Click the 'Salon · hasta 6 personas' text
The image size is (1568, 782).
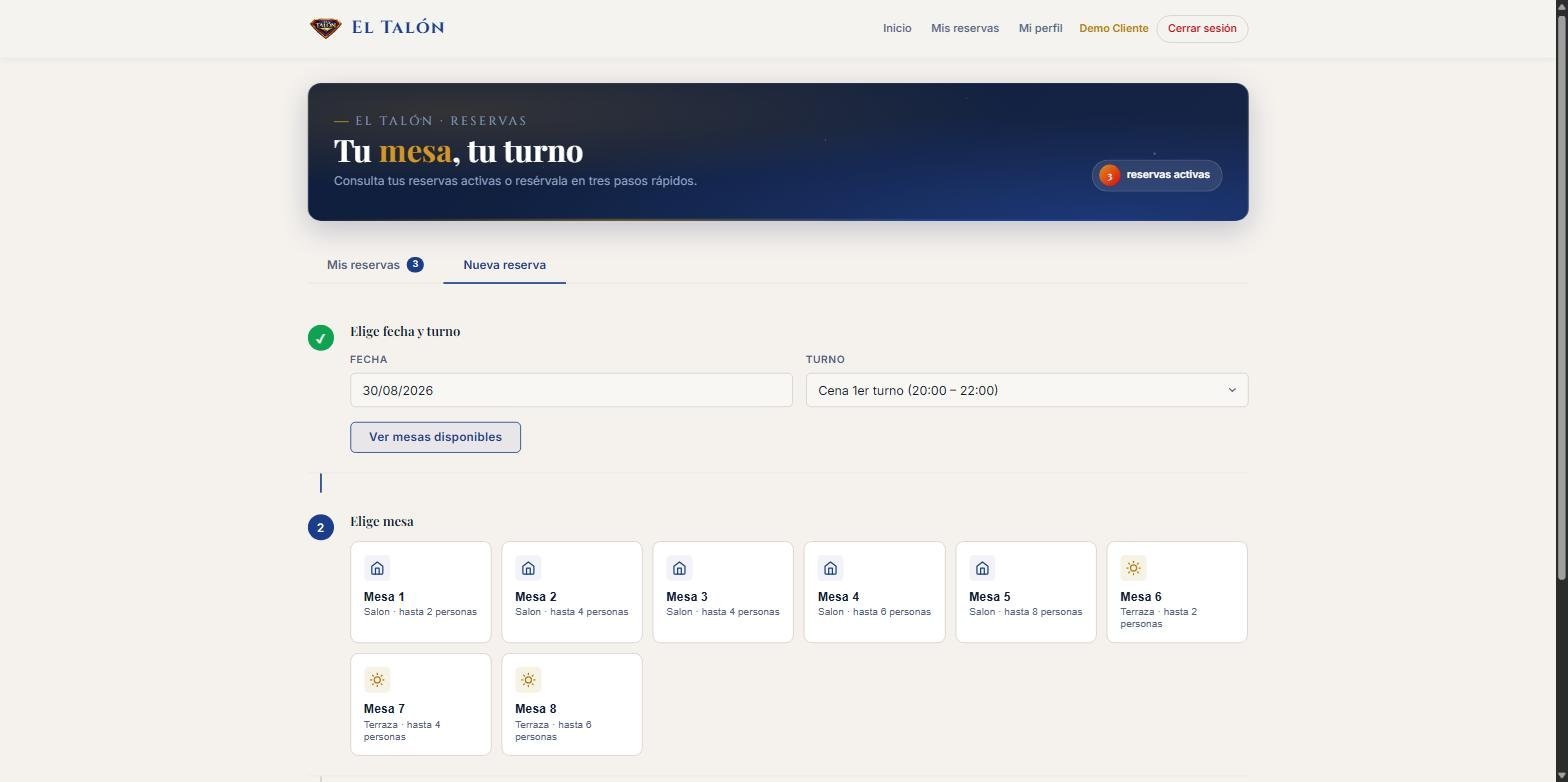tap(874, 612)
